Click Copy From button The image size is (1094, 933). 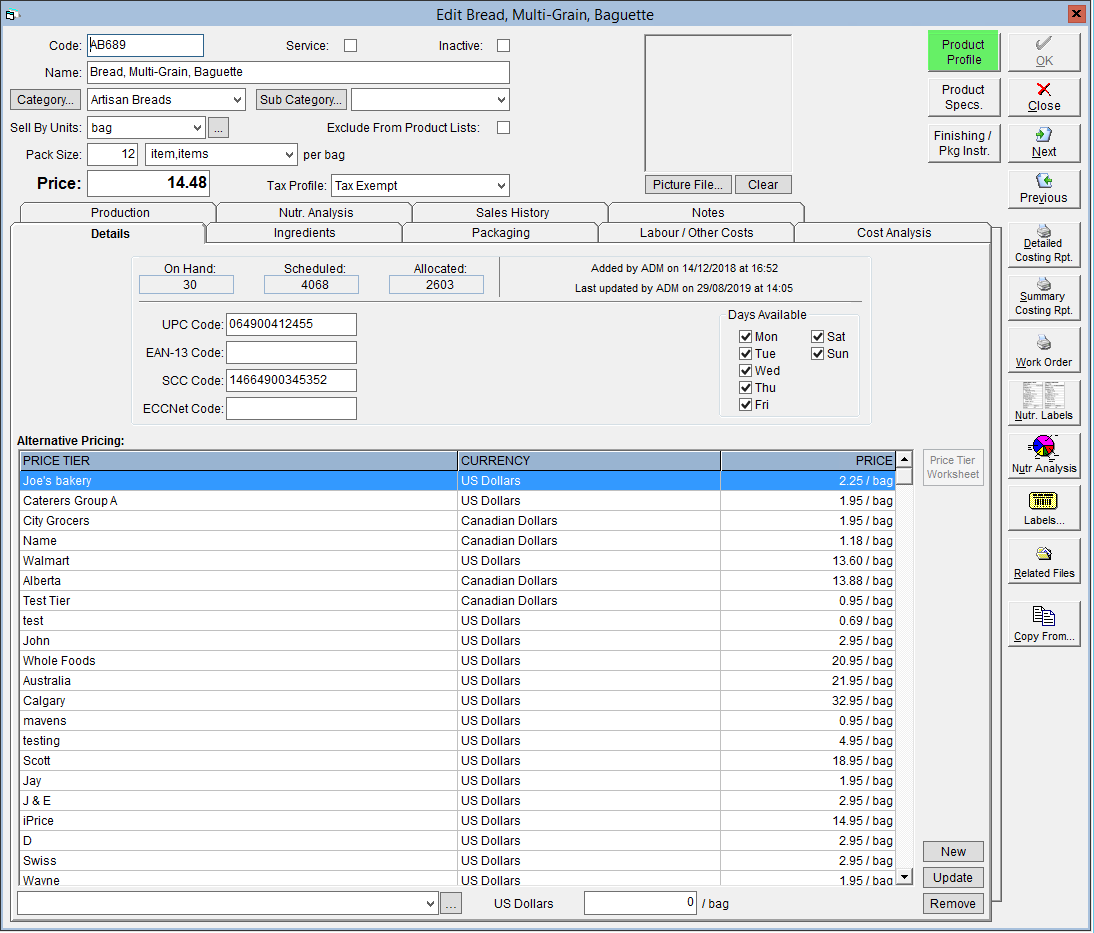coord(1044,623)
